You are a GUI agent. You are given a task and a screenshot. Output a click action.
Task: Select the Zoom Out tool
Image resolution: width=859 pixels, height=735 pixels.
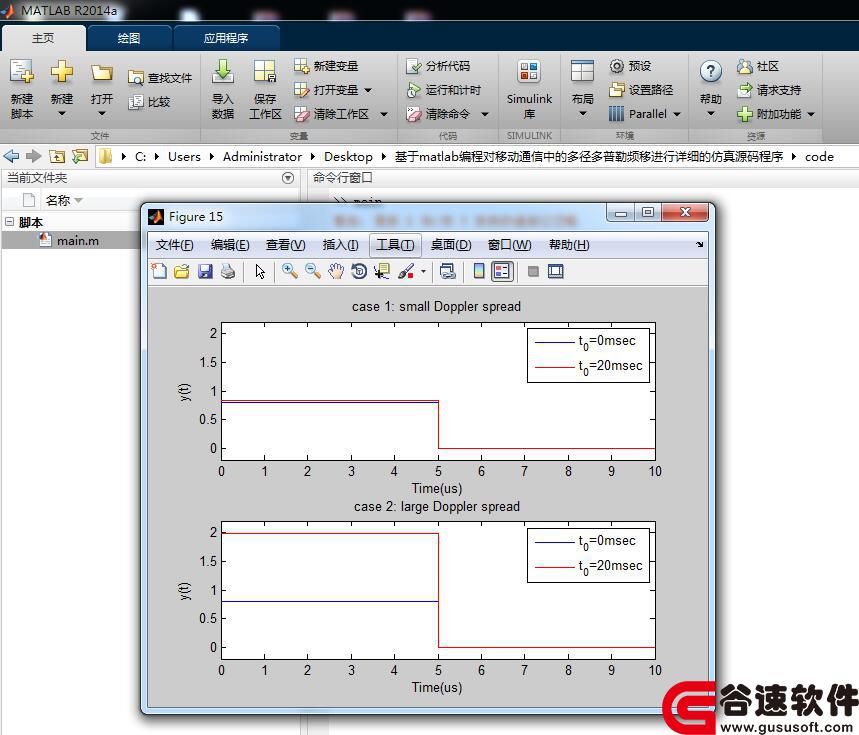[313, 271]
